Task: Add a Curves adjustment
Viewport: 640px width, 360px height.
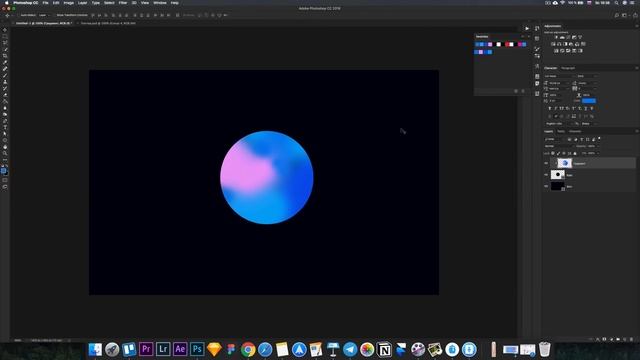Action: (568, 37)
